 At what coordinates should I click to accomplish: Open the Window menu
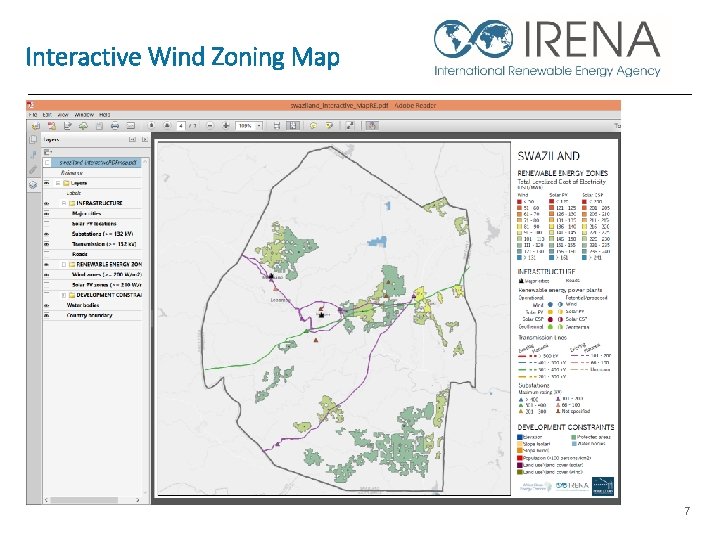tap(84, 115)
